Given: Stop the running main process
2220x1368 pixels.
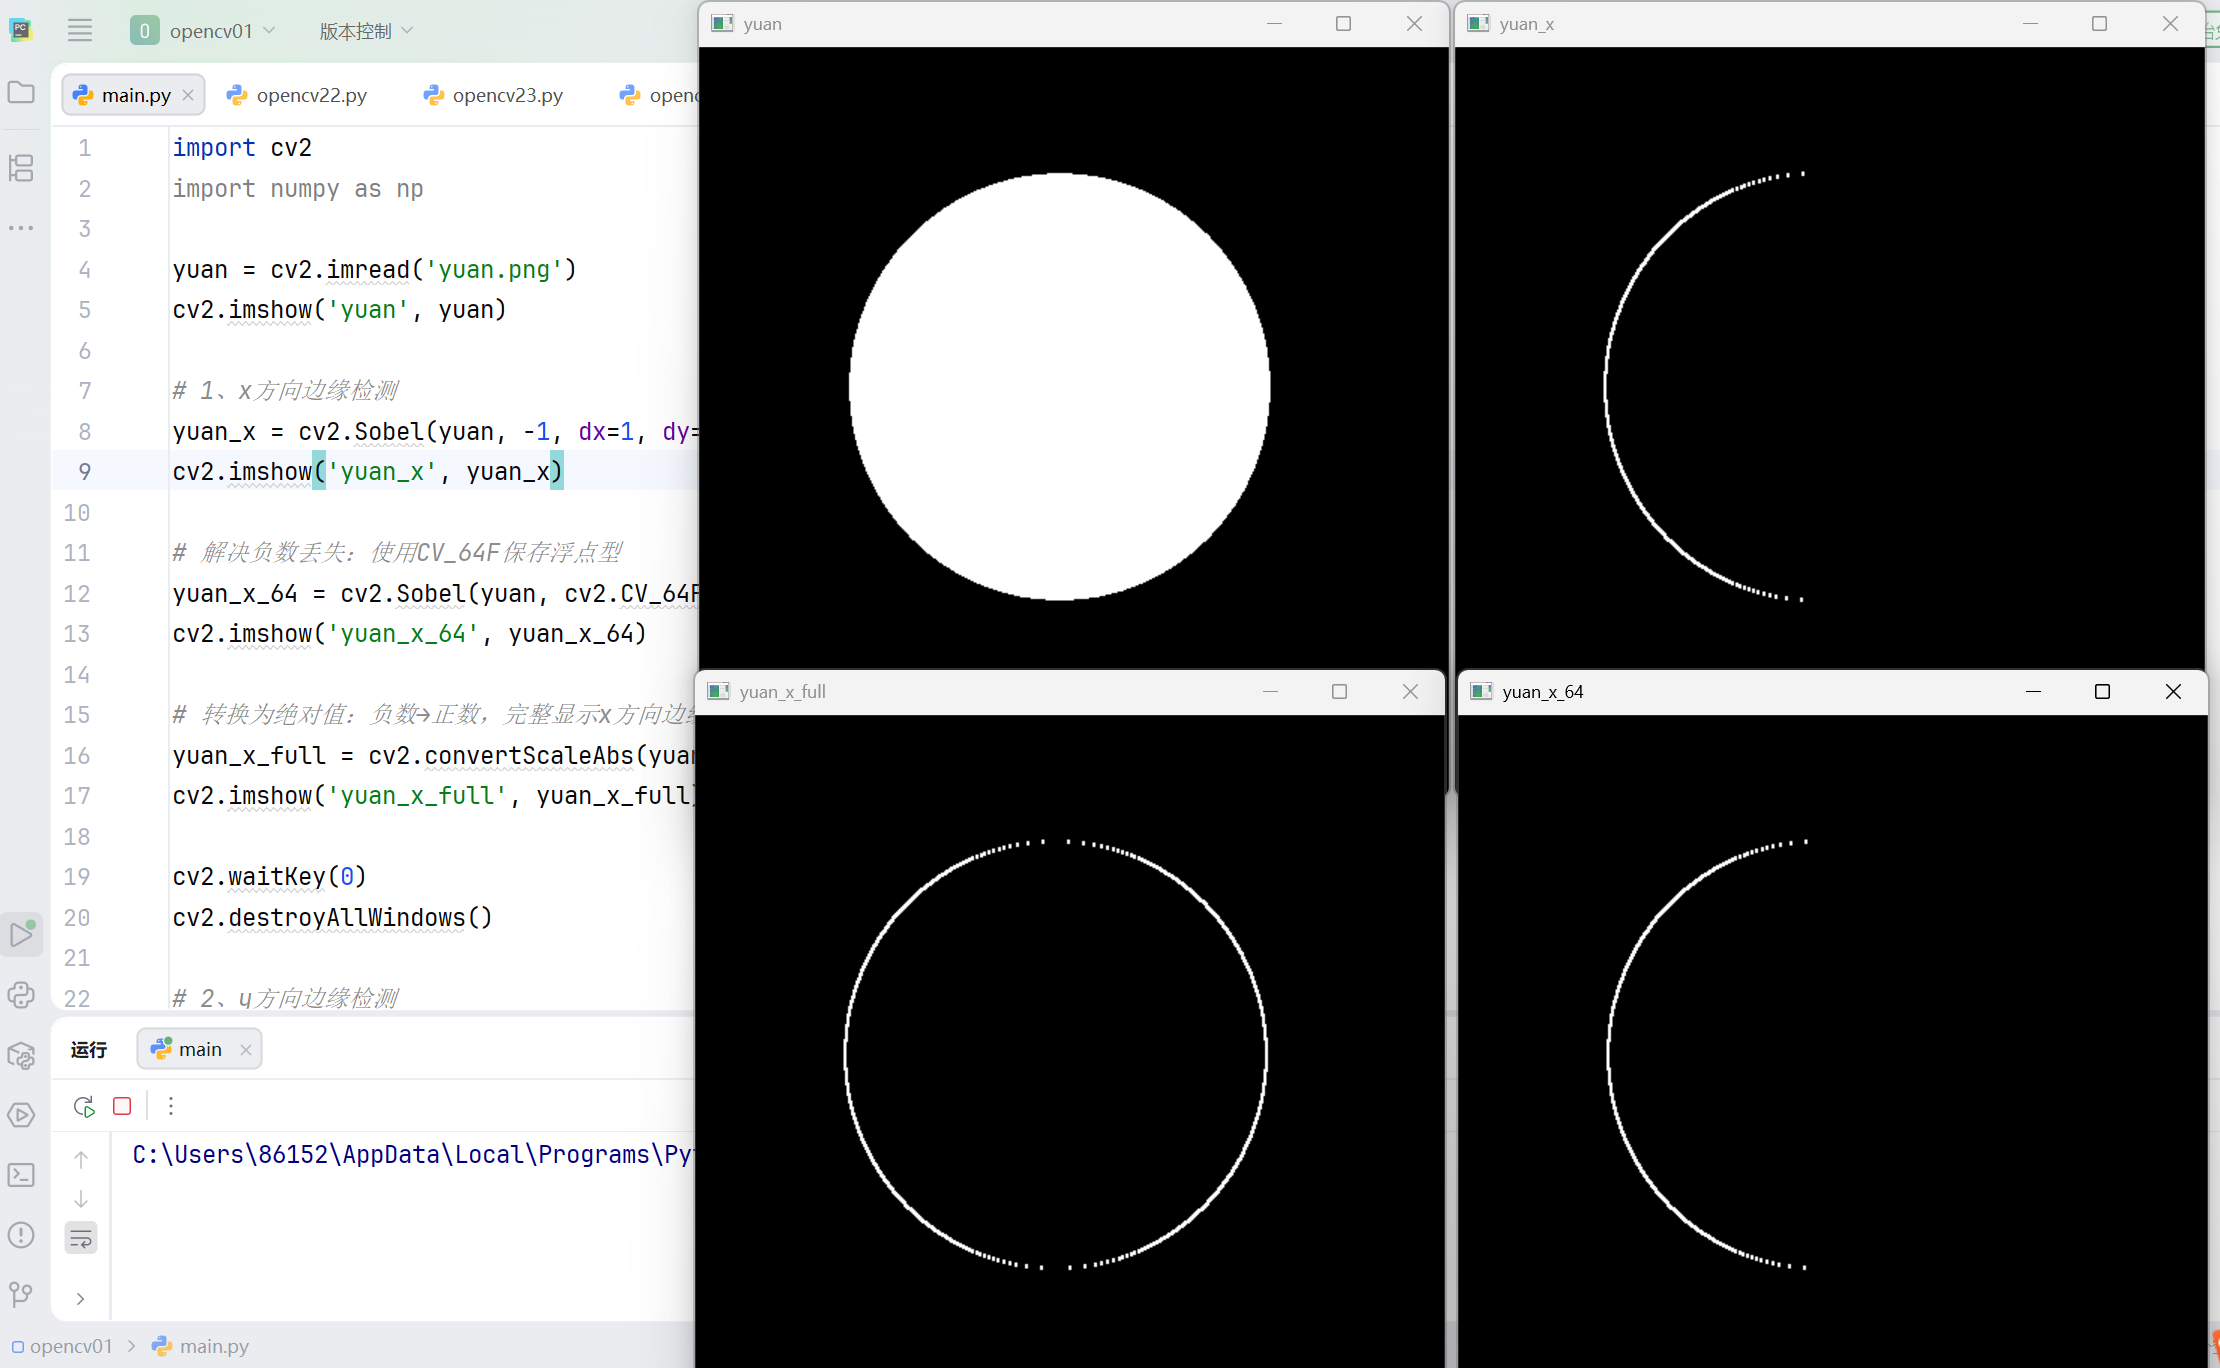Looking at the screenshot, I should [122, 1106].
